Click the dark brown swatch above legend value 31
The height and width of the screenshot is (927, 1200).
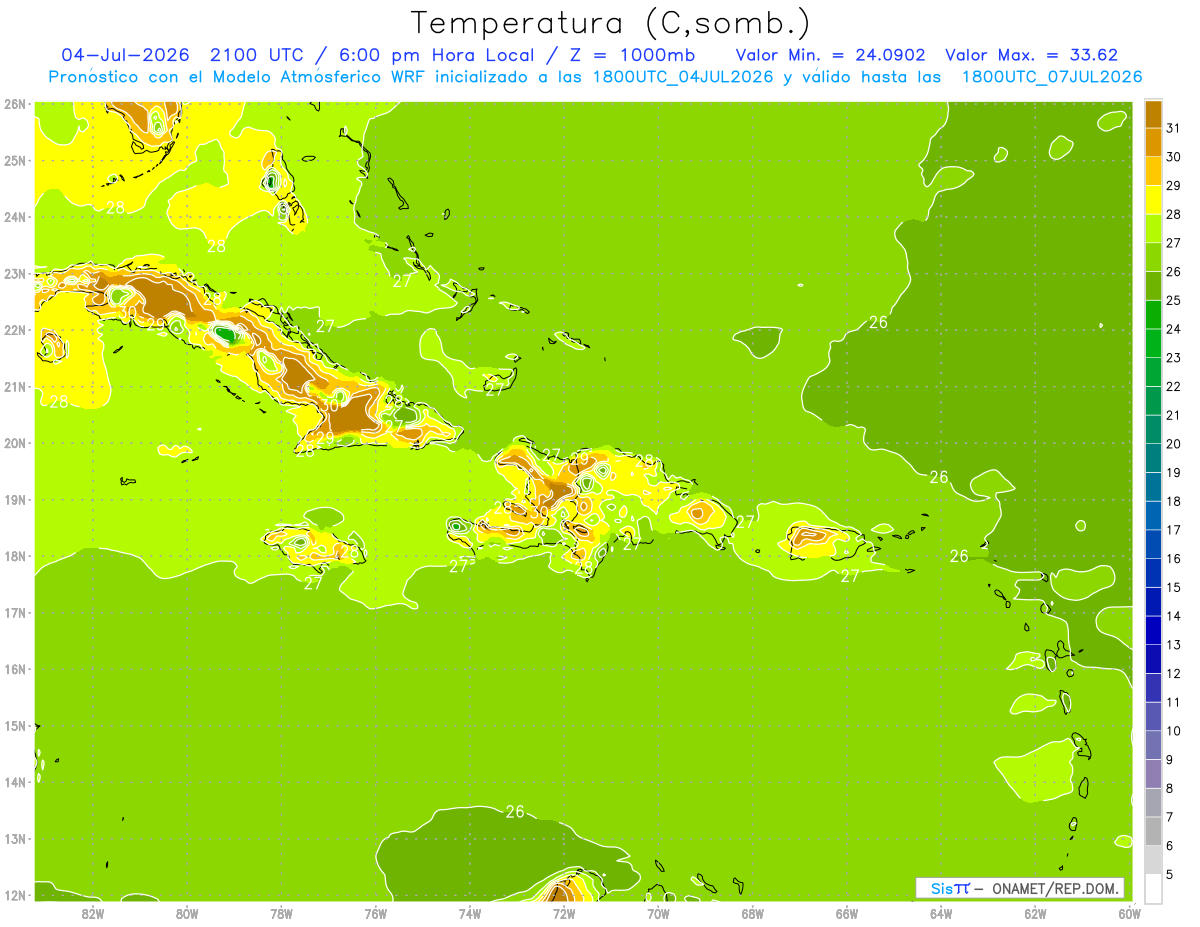click(1153, 114)
